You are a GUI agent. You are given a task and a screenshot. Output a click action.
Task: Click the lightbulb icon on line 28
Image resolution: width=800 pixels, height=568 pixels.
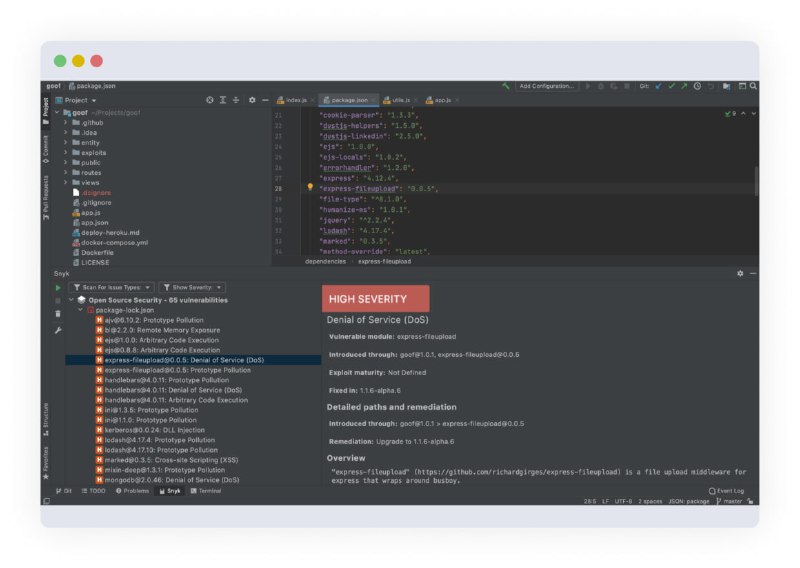[310, 187]
